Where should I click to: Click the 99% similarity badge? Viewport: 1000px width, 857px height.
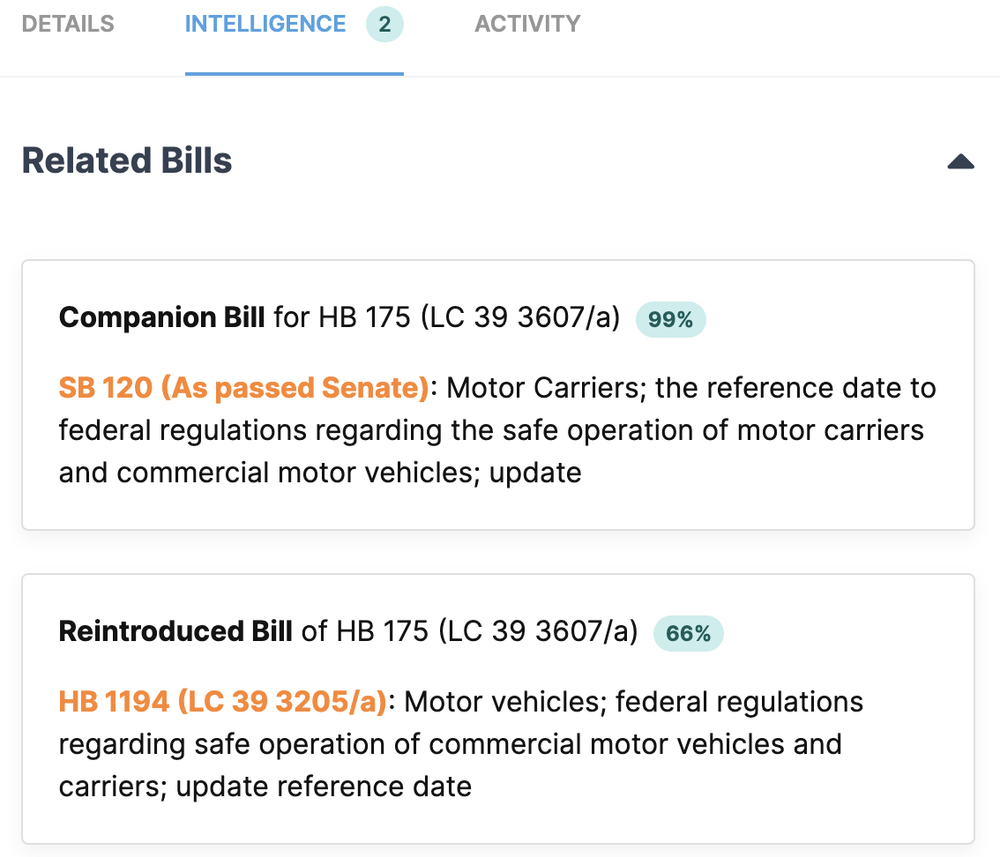tap(670, 320)
